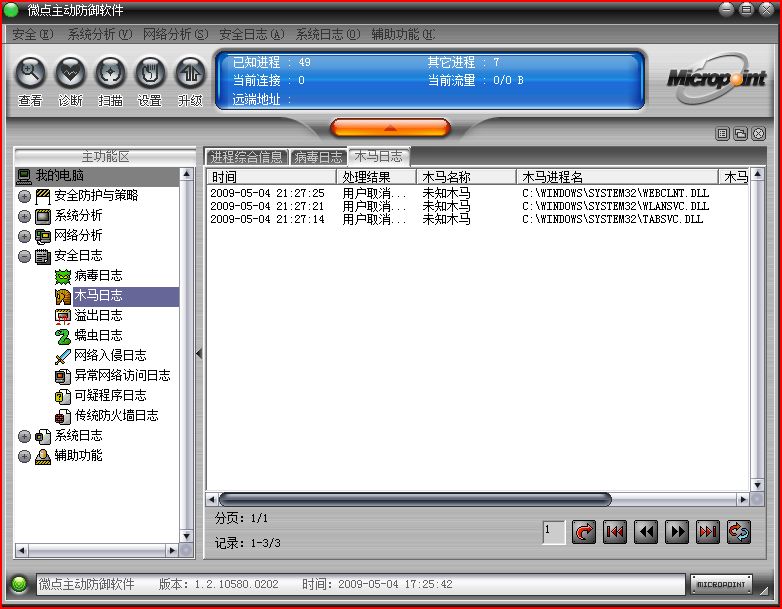Collapse the 安全日志 tree node
This screenshot has height=609, width=782.
[x=24, y=256]
